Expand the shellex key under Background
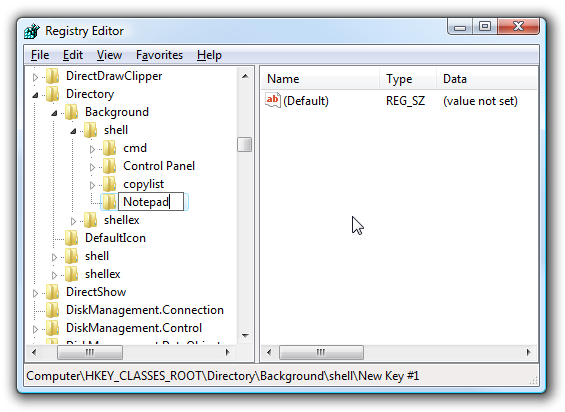 click(x=73, y=221)
